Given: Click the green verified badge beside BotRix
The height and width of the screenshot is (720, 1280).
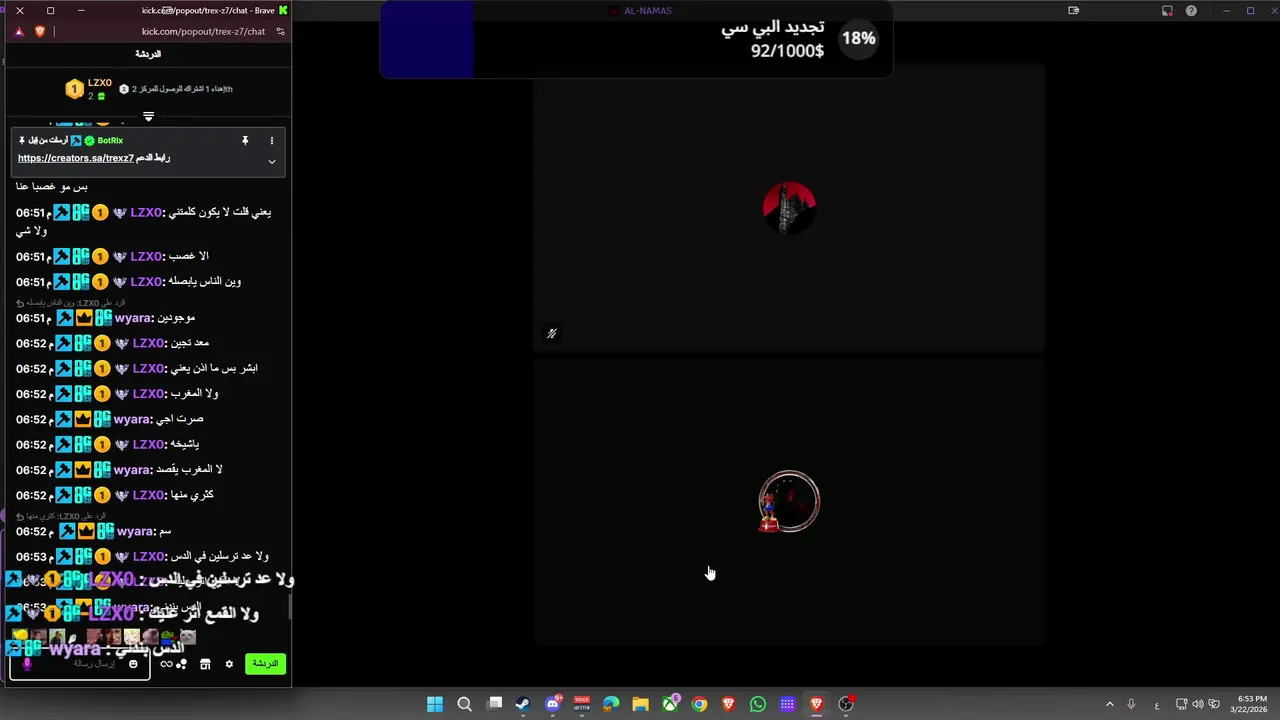Looking at the screenshot, I should click(89, 141).
